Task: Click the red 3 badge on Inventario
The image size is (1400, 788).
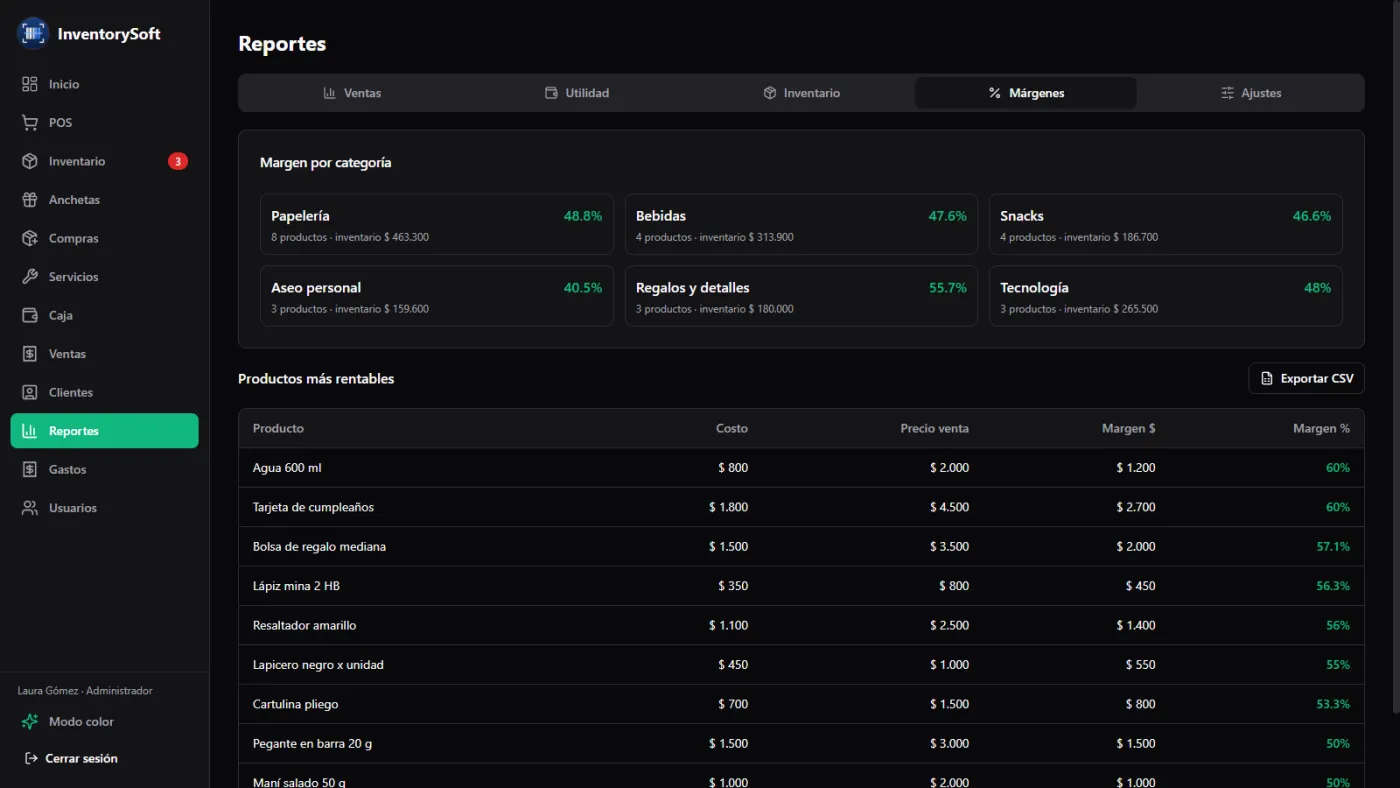Action: coord(178,161)
